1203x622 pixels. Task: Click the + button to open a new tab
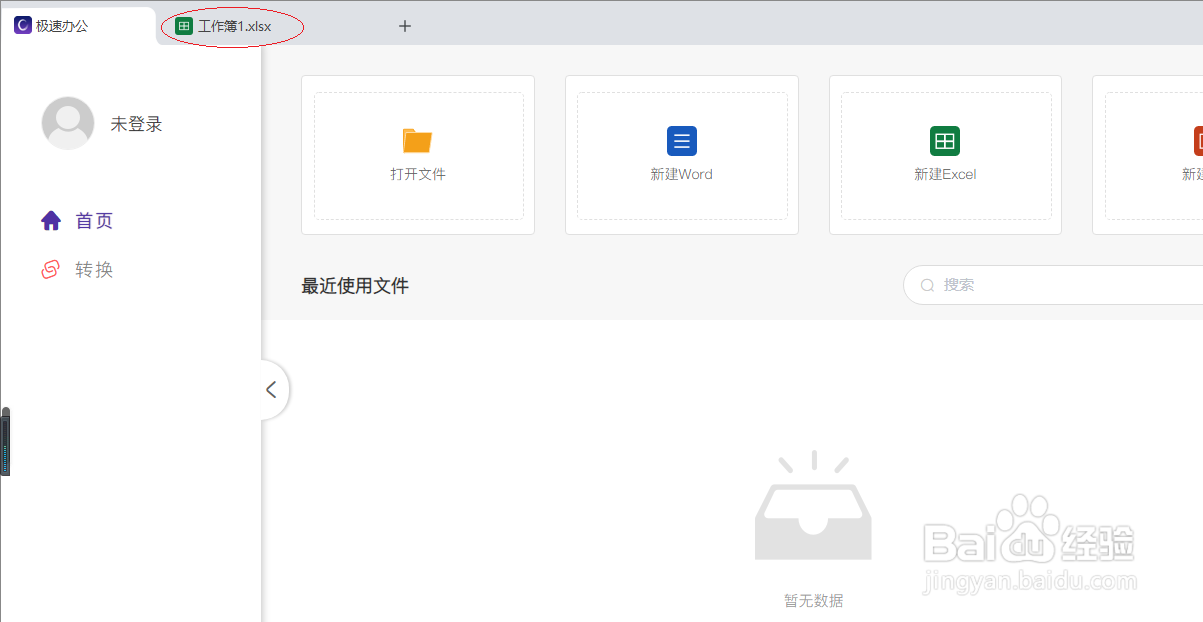point(404,26)
